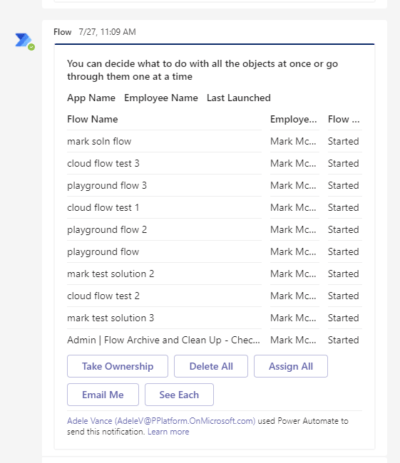Click the App Name label

91,98
